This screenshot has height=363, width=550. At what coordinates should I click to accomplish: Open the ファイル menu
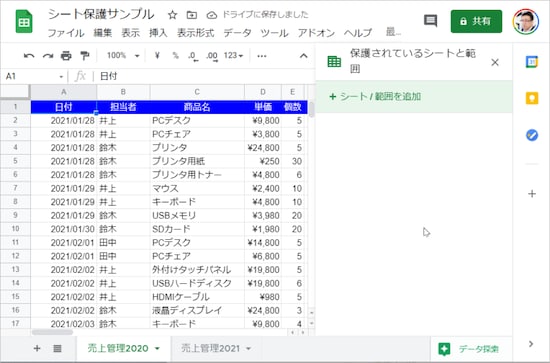(x=66, y=33)
